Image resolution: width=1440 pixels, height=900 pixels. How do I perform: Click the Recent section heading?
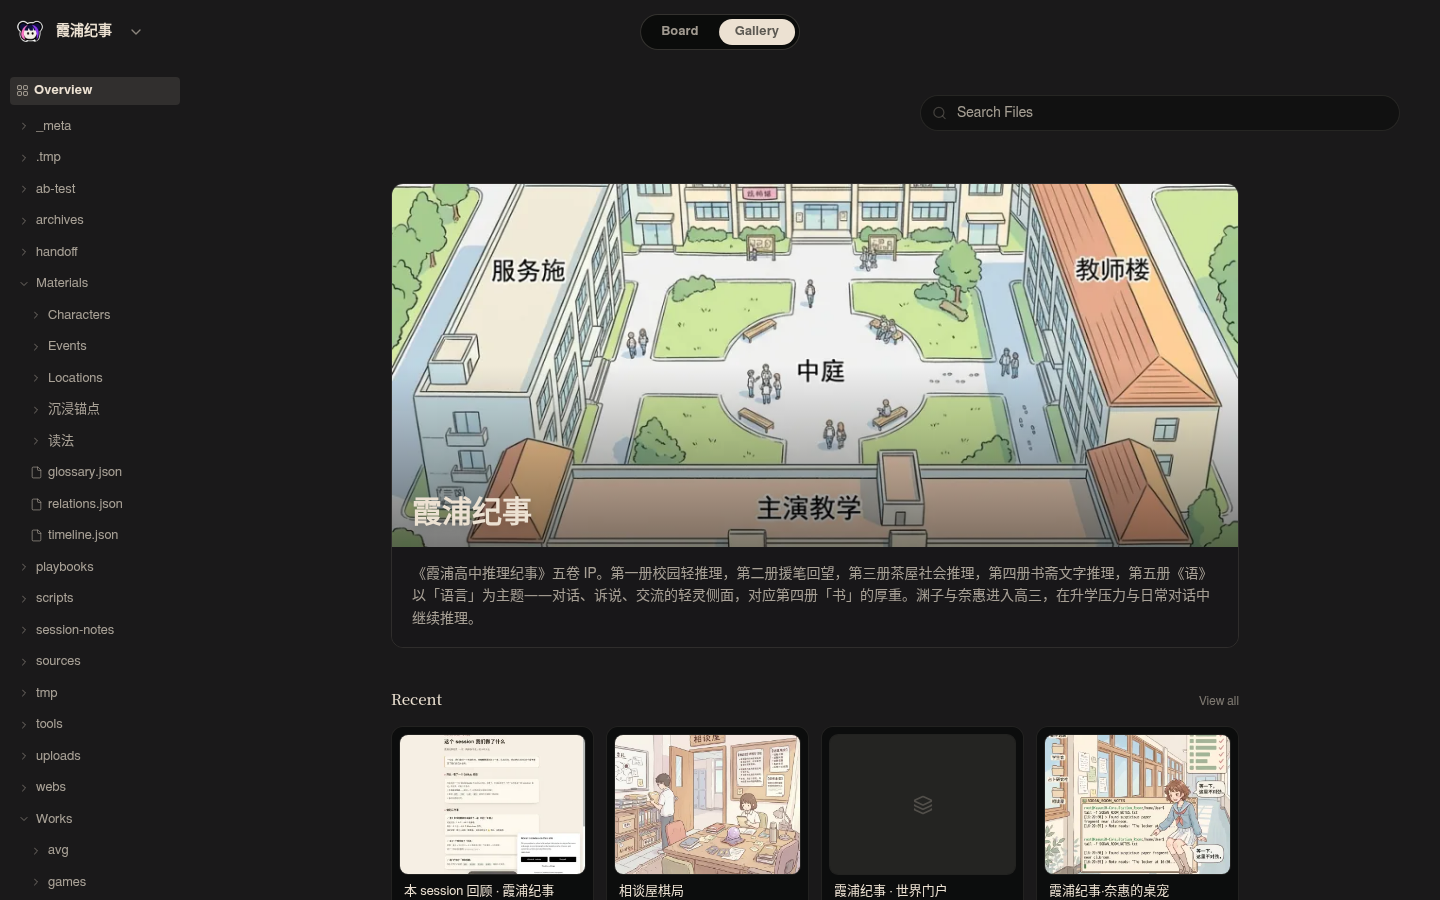pos(416,700)
